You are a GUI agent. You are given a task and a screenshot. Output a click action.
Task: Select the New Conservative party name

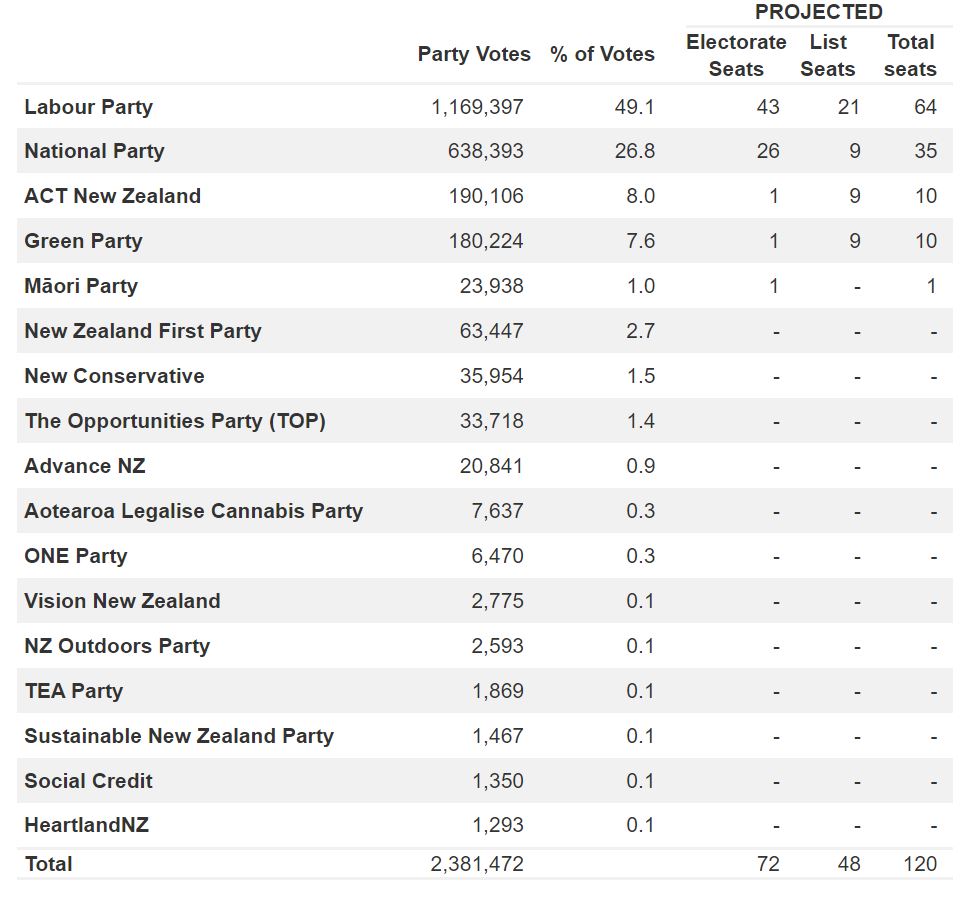(114, 376)
